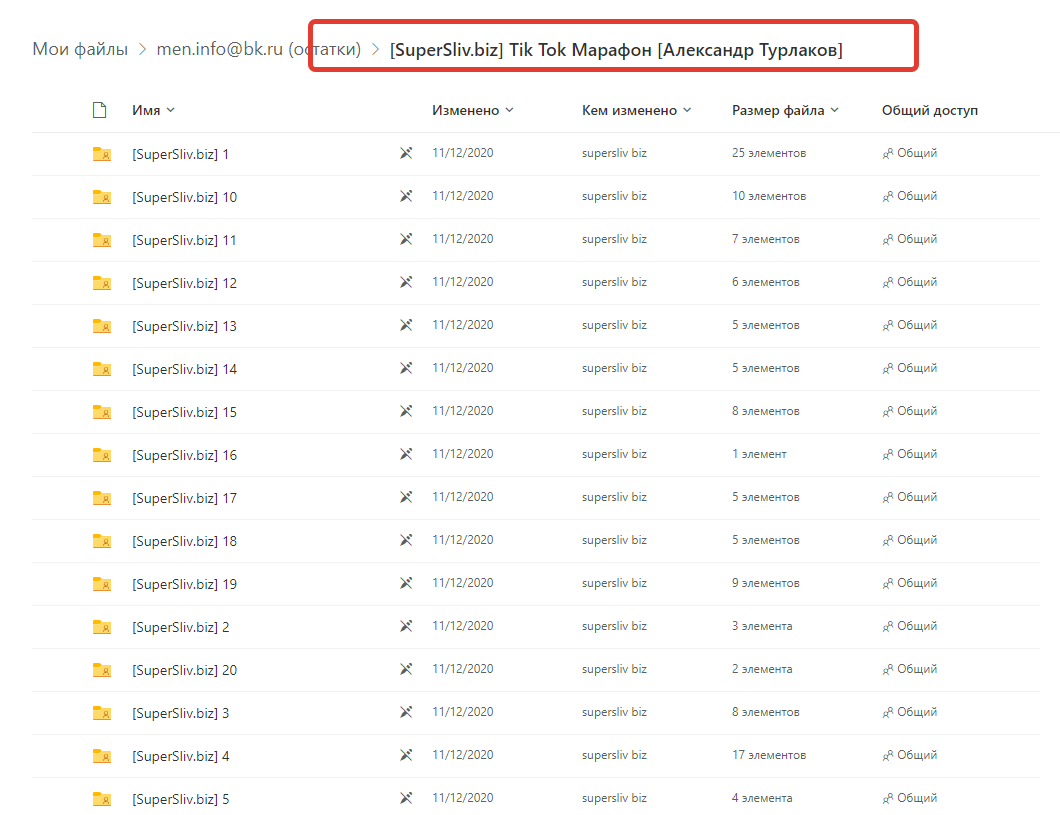
Task: Click Общий sharing status for [SuperSliv.biz] 15
Action: [909, 411]
